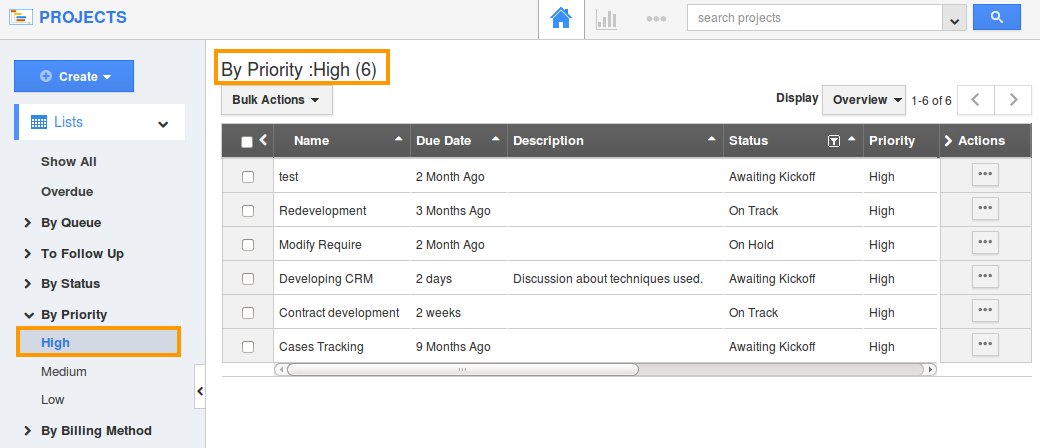The height and width of the screenshot is (448, 1040).
Task: Open the Contract development project
Action: point(339,313)
